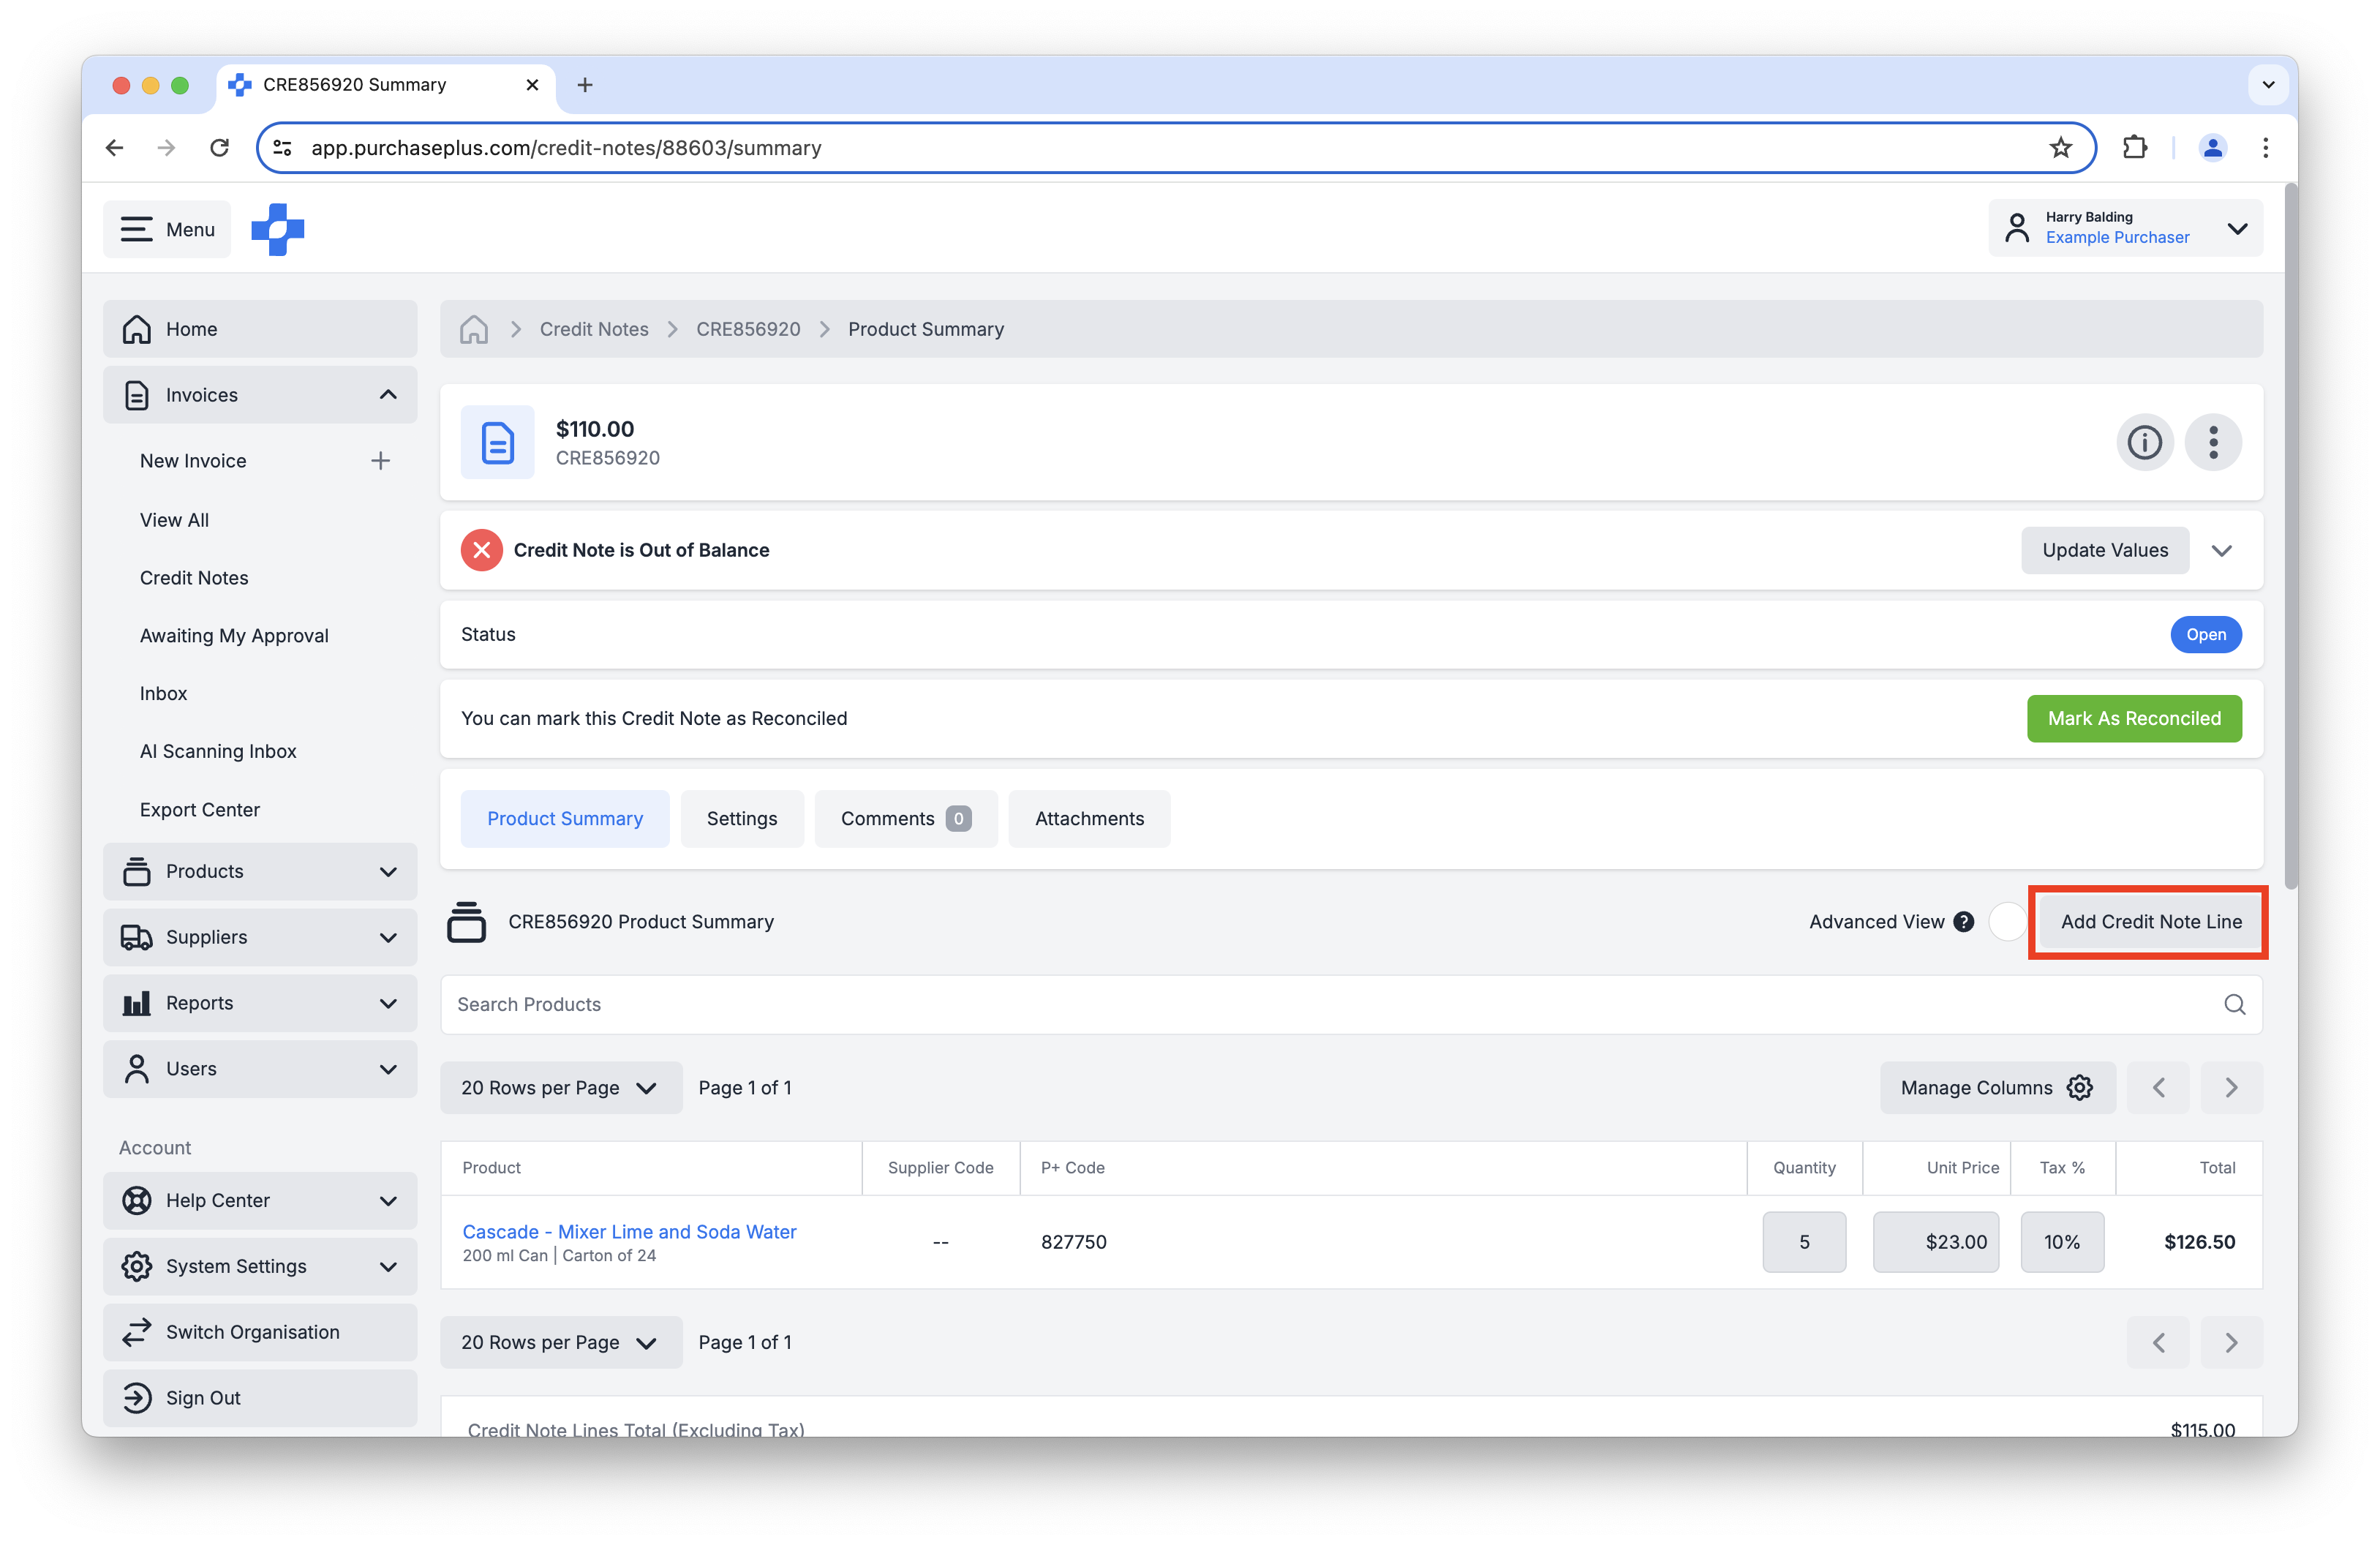Click the green Mark As Reconciled button
The width and height of the screenshot is (2380, 1545).
point(2133,718)
